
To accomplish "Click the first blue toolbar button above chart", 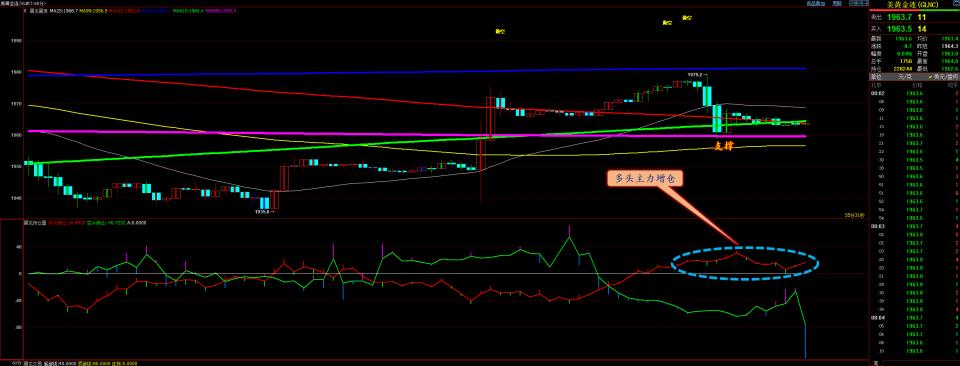I will click(x=816, y=3).
